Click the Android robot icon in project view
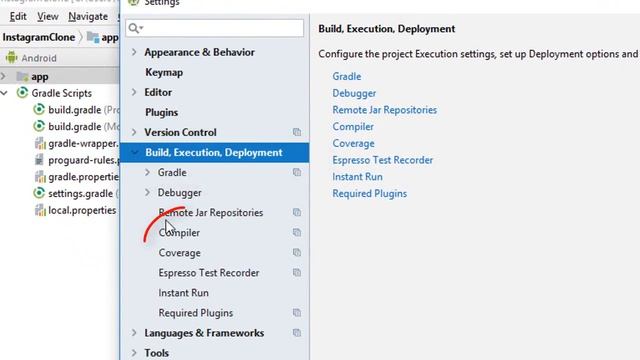The height and width of the screenshot is (360, 640). [x=11, y=58]
